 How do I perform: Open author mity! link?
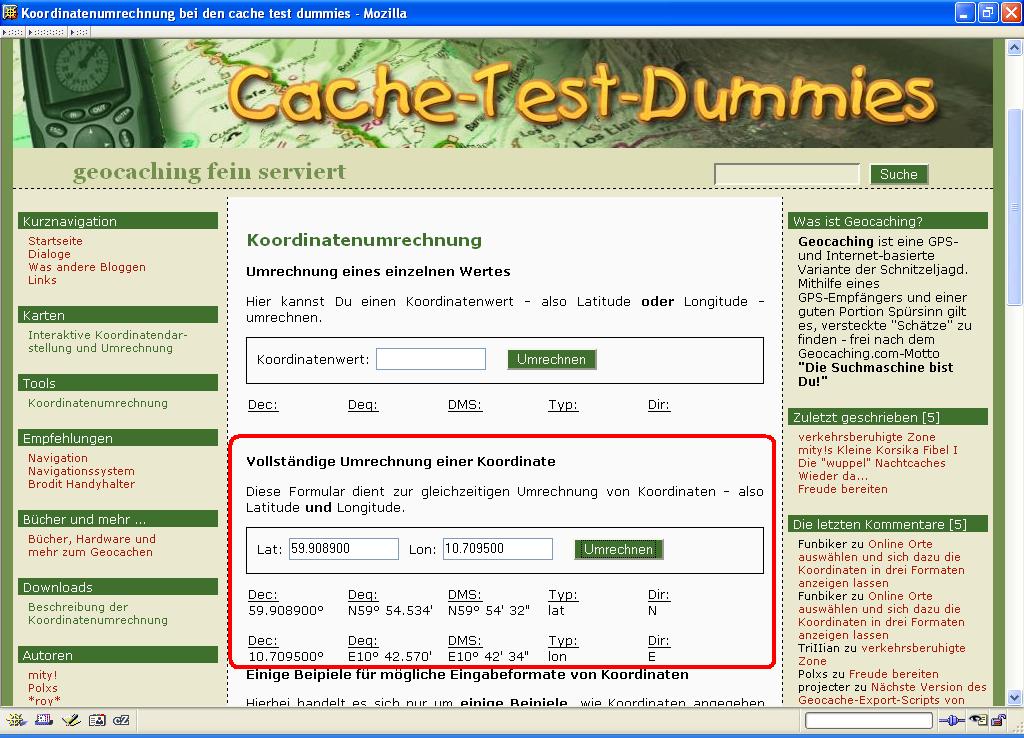coord(42,675)
